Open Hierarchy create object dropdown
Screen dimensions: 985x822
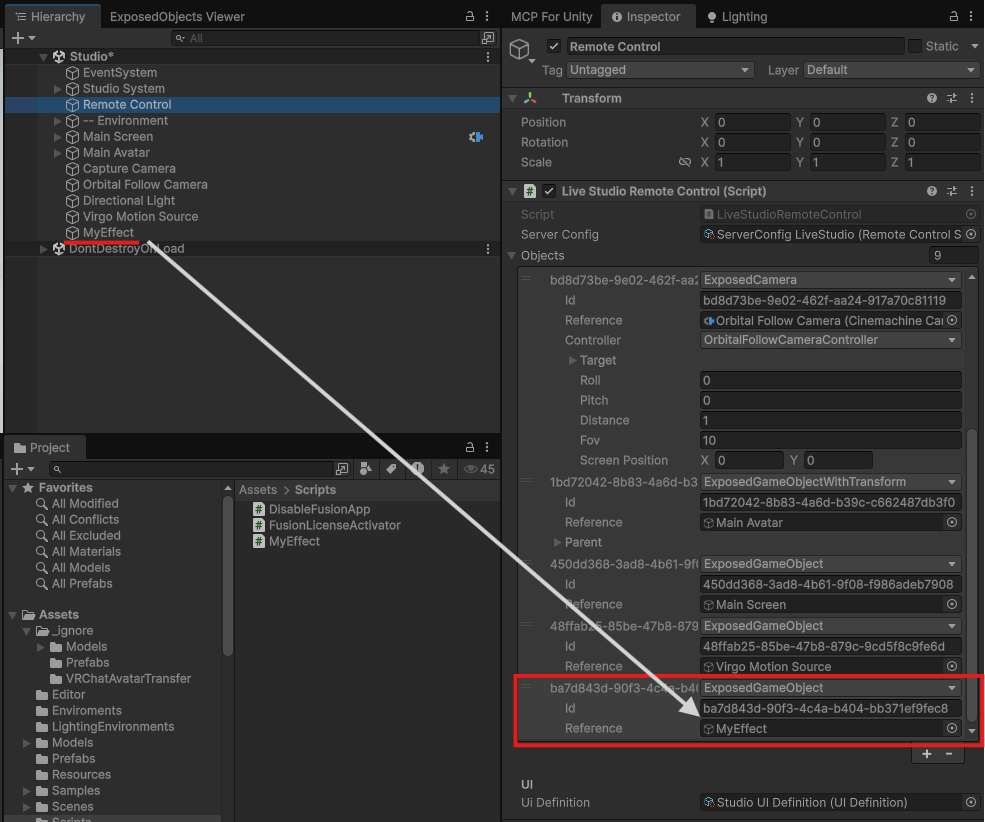coord(23,38)
